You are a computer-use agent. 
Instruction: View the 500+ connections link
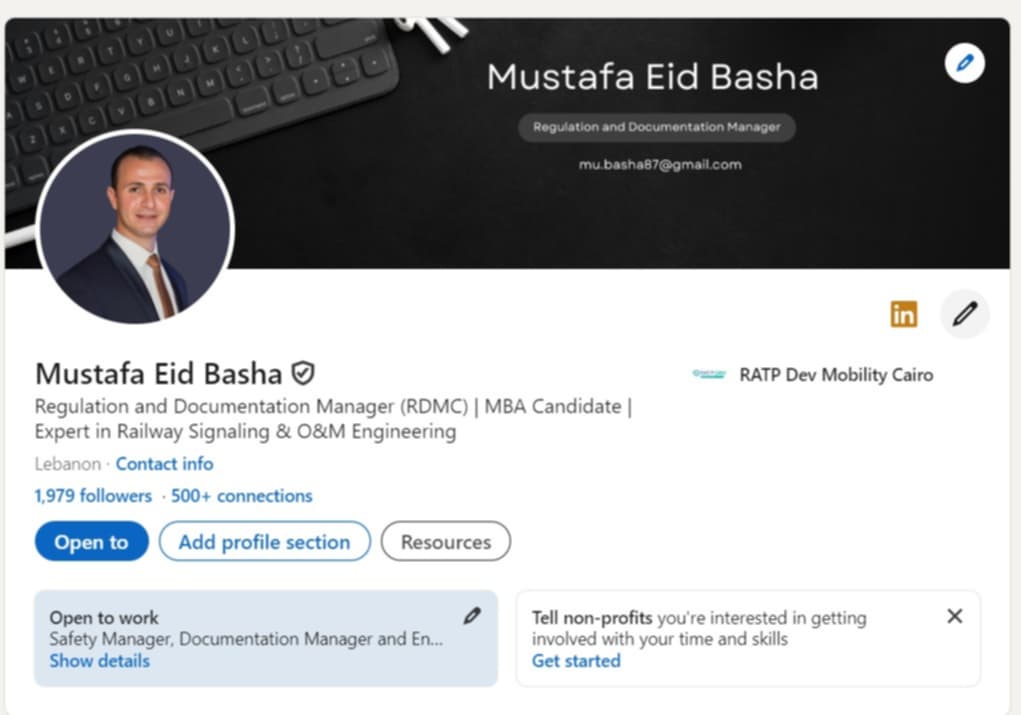(x=241, y=496)
